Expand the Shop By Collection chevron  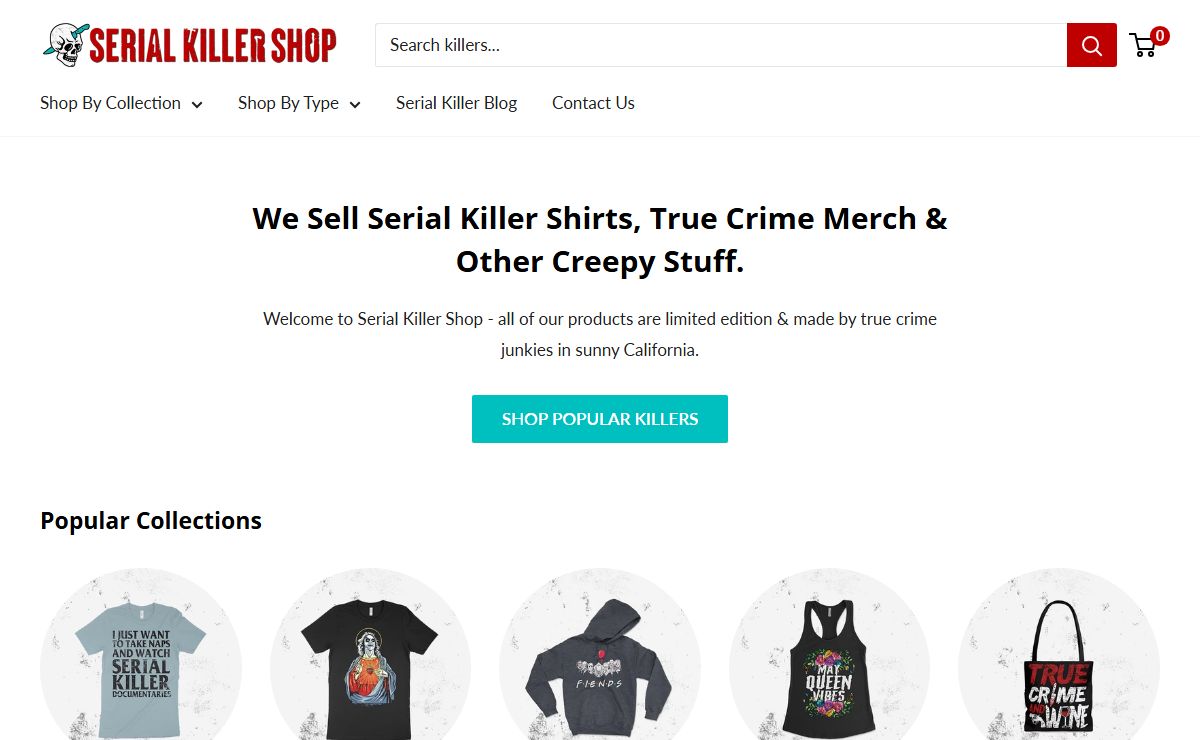[x=197, y=104]
